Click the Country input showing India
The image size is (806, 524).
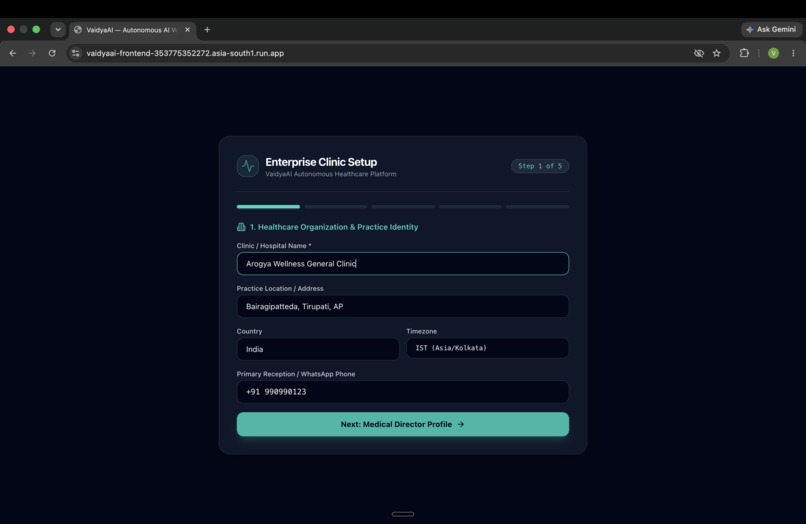(x=318, y=349)
